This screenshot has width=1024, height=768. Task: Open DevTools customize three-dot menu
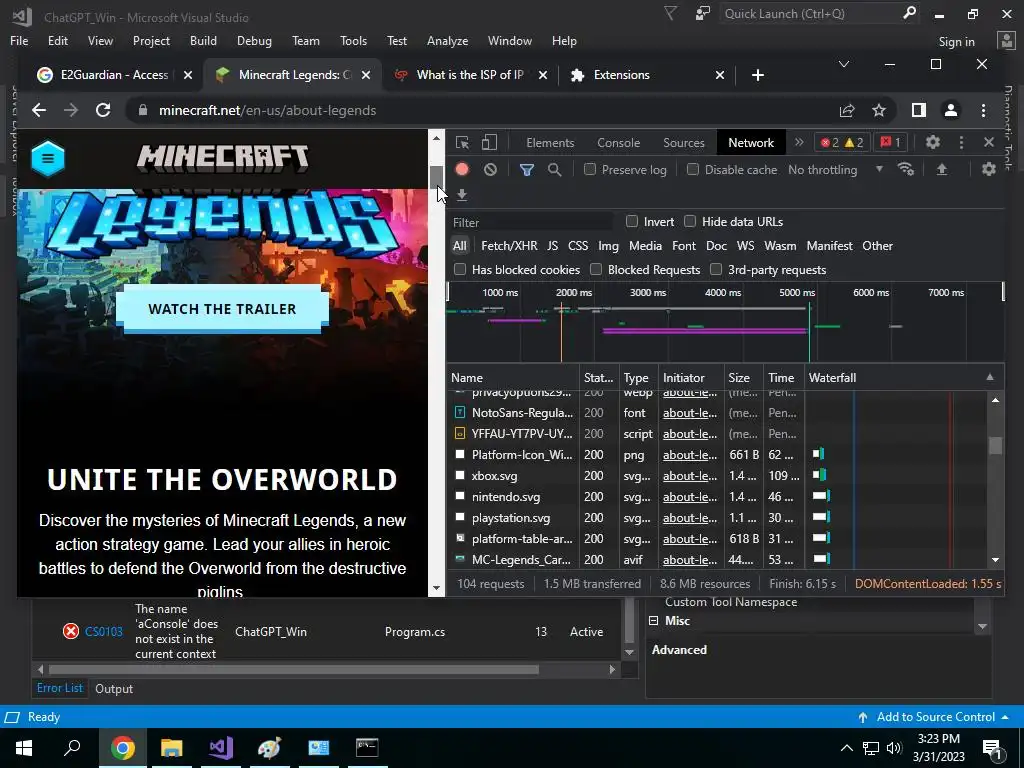pyautogui.click(x=961, y=142)
